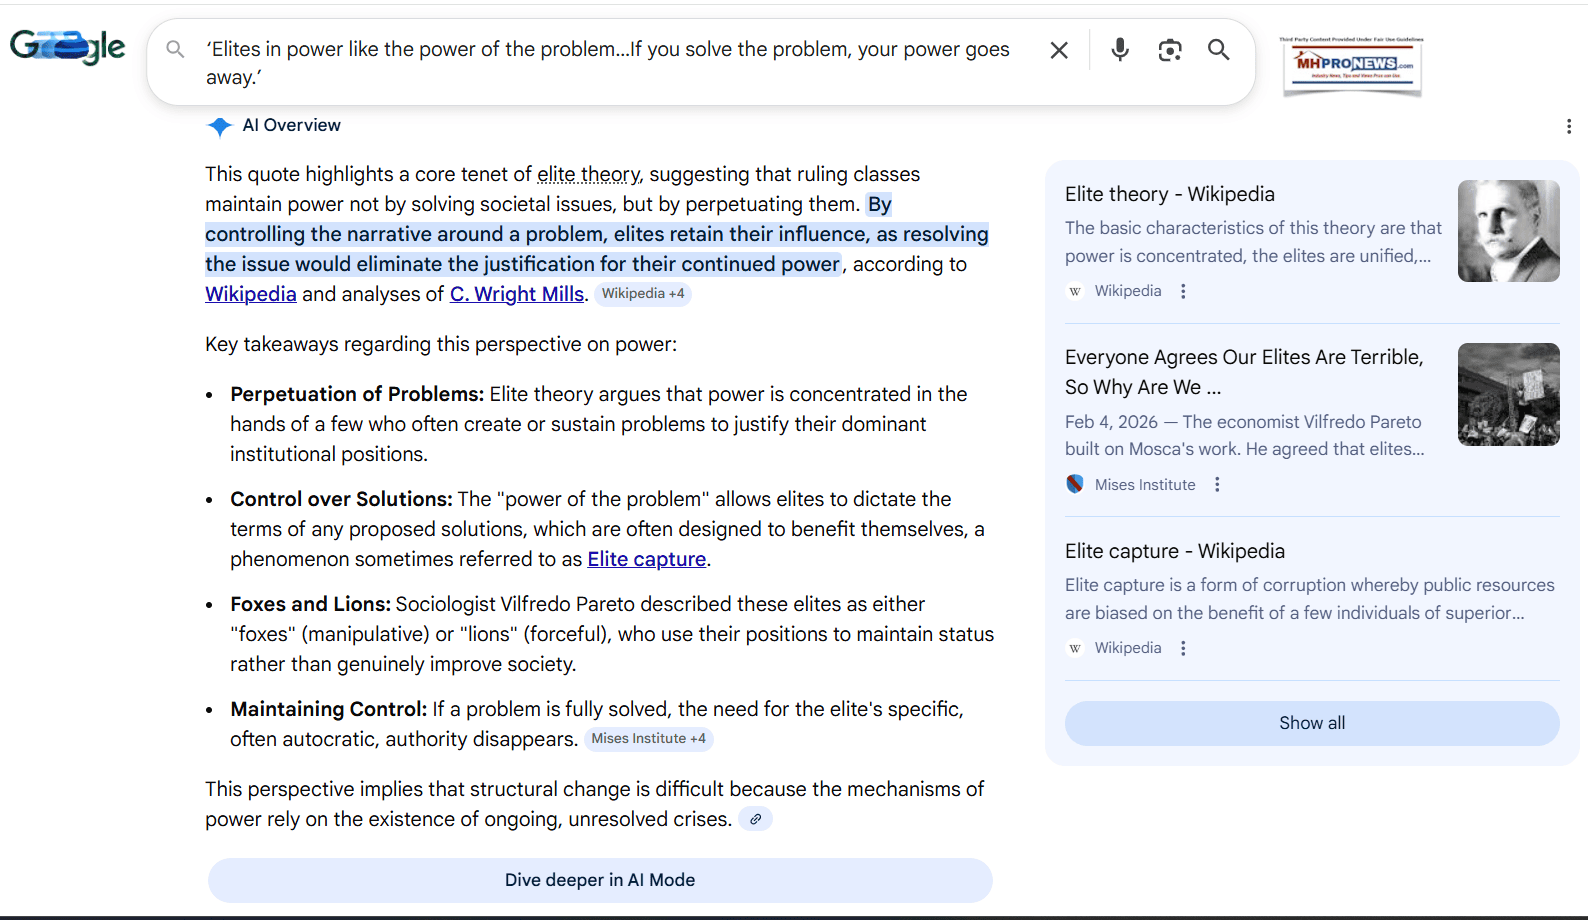Start voice search with microphone icon
Viewport: 1588px width, 920px height.
[1120, 49]
